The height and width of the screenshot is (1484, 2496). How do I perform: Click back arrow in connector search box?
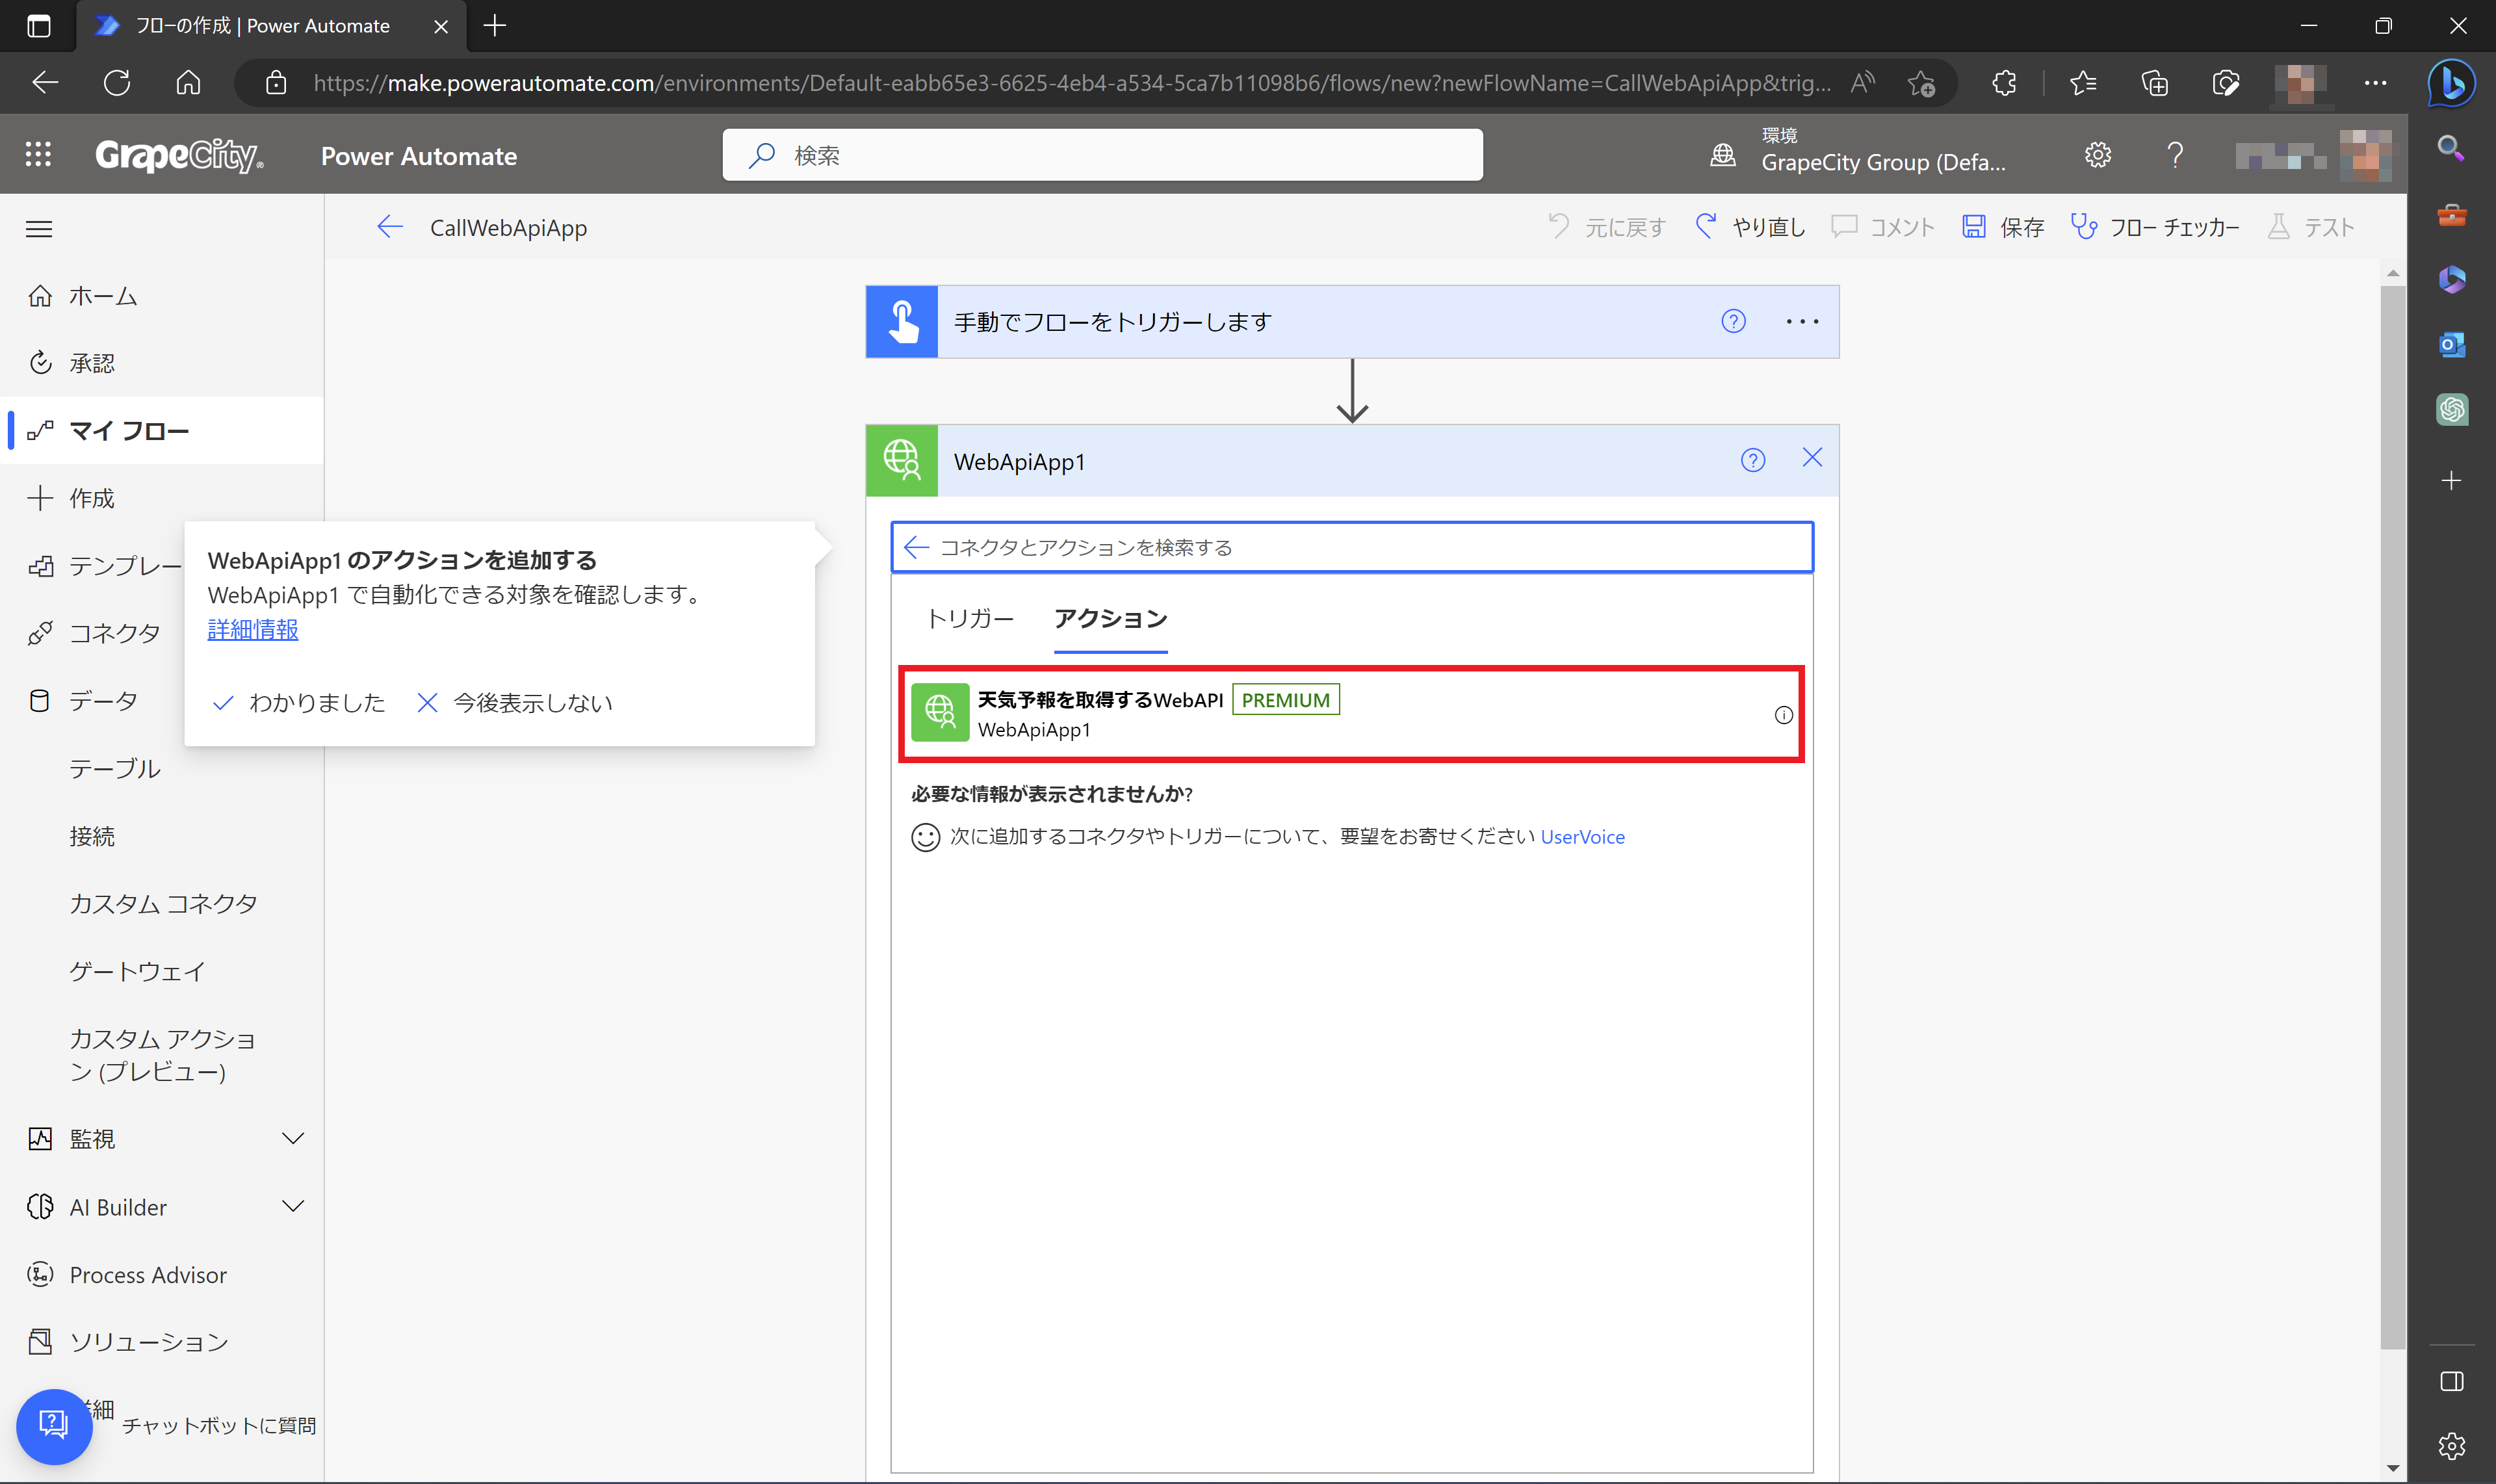tap(916, 547)
